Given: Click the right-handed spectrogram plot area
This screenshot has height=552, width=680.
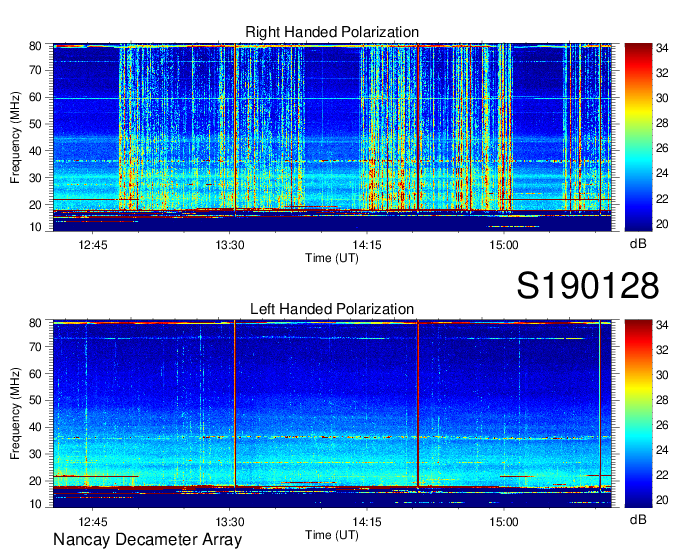Looking at the screenshot, I should [332, 137].
